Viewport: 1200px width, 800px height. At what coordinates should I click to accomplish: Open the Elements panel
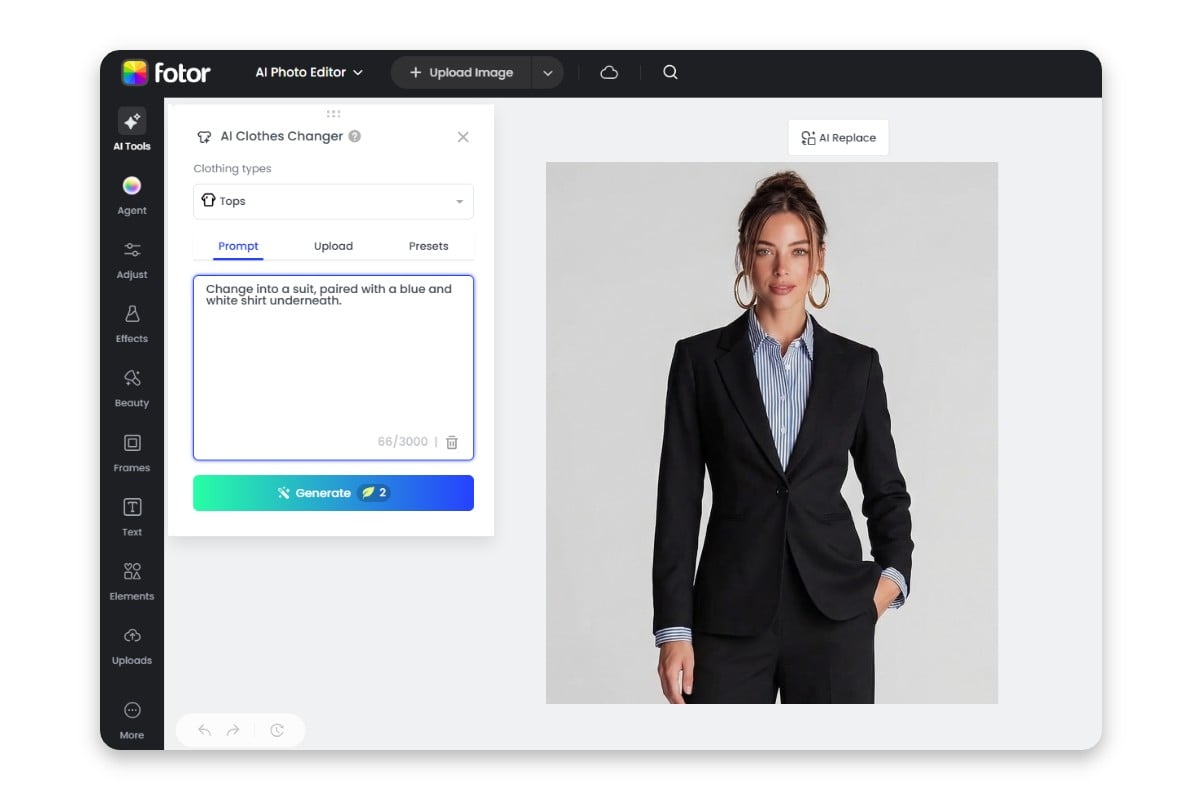tap(131, 581)
